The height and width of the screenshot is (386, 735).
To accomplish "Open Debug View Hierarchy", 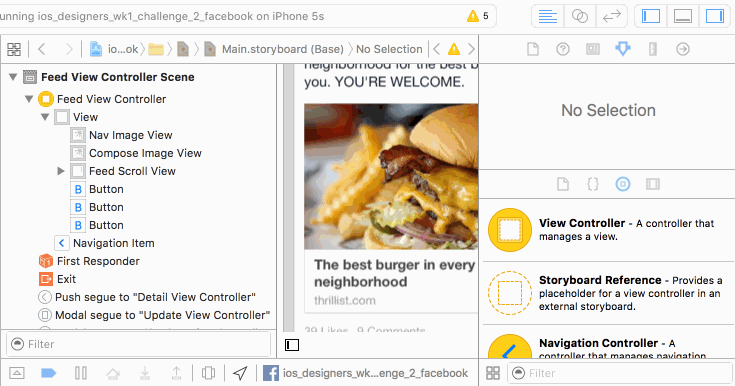I will click(x=209, y=373).
